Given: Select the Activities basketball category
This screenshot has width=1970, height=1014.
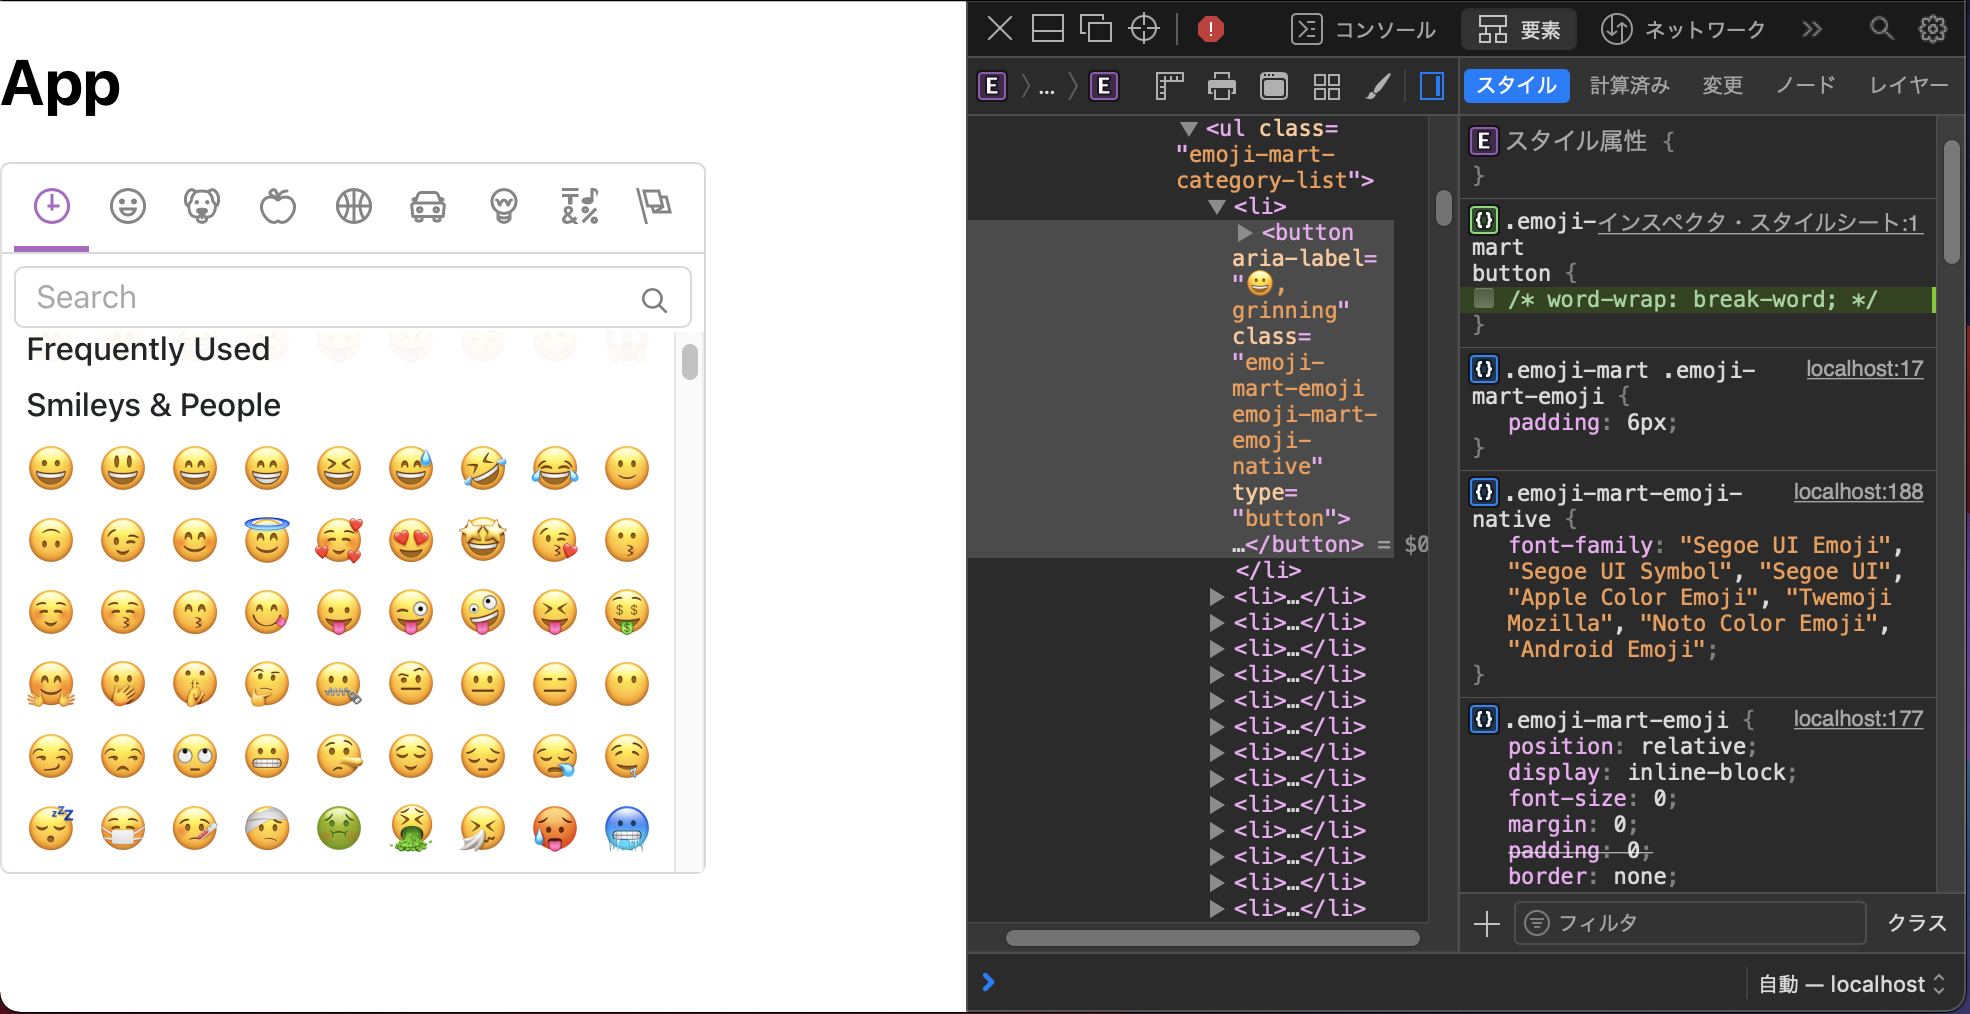Looking at the screenshot, I should (x=352, y=207).
